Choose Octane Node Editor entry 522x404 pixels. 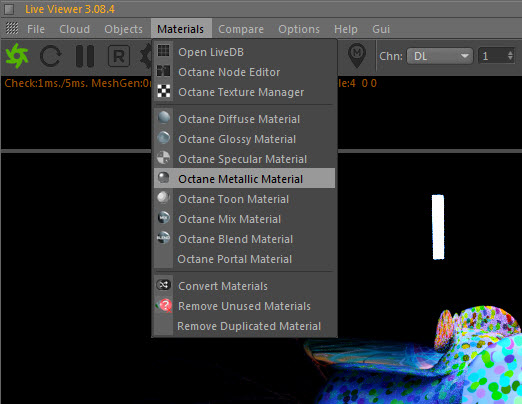(244, 72)
